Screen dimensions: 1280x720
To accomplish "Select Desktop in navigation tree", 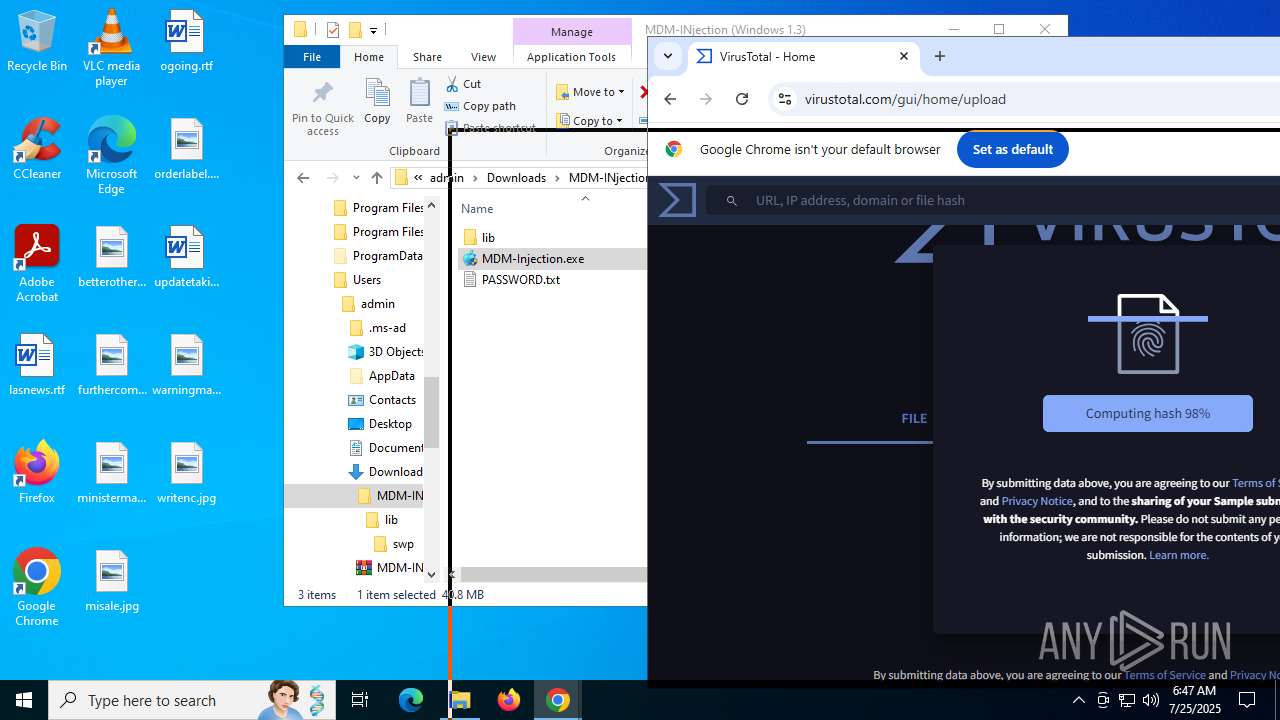I will (x=390, y=424).
